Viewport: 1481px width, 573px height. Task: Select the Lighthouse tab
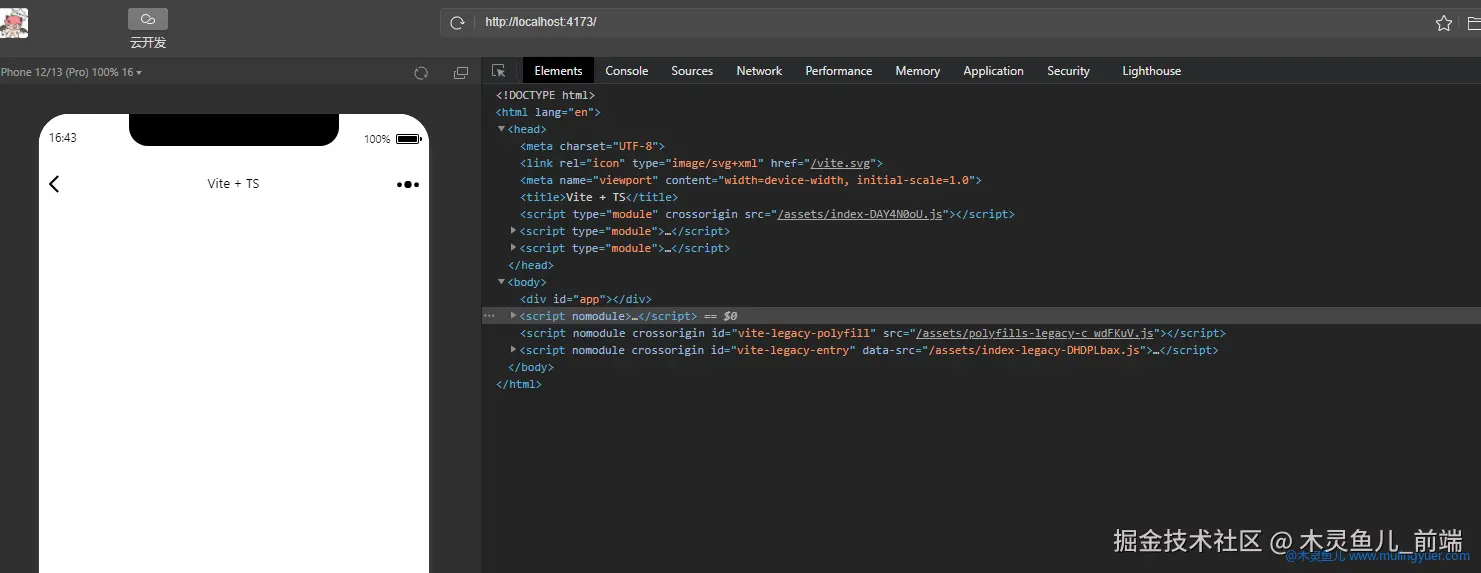click(1151, 71)
